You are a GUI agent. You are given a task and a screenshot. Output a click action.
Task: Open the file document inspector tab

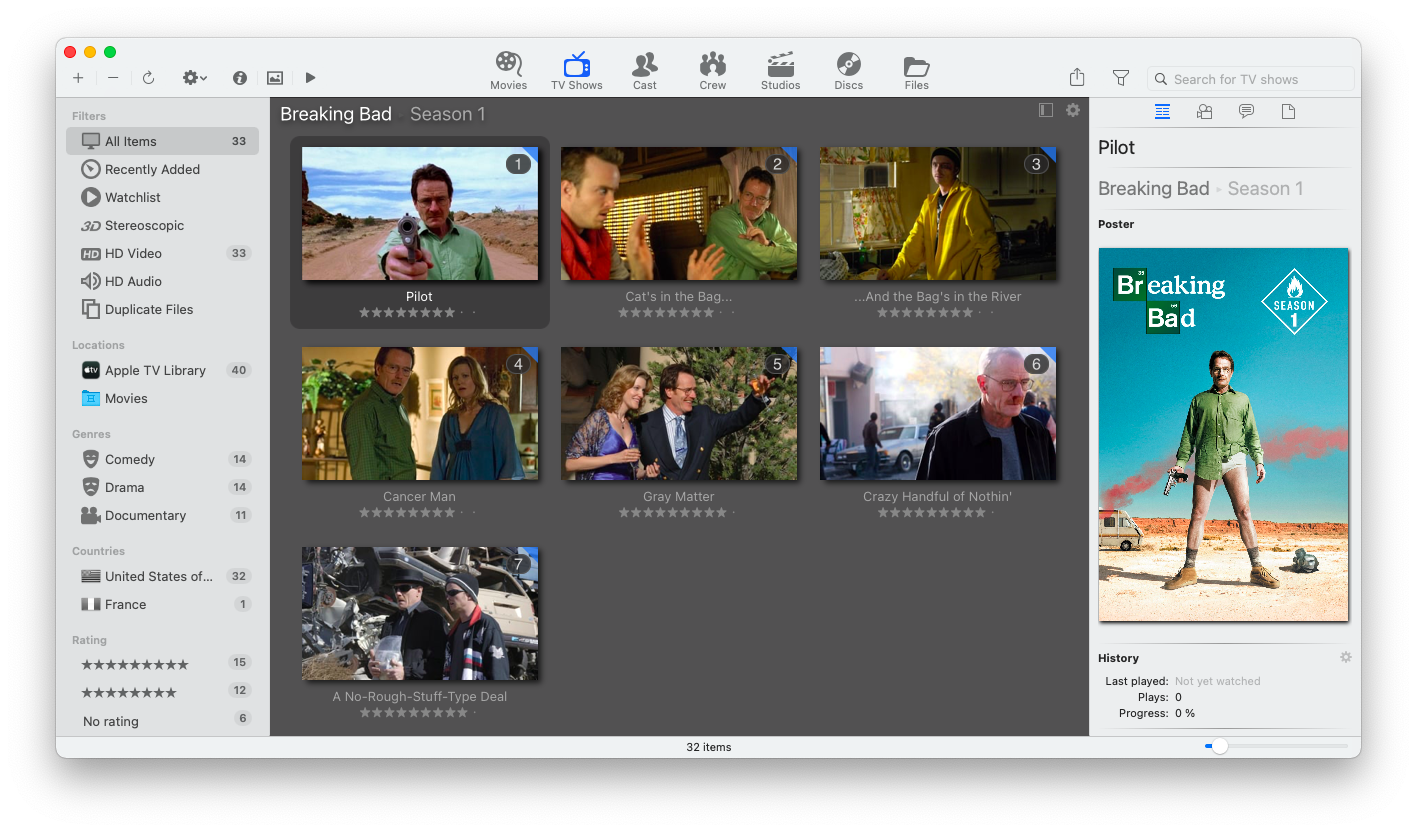tap(1288, 112)
